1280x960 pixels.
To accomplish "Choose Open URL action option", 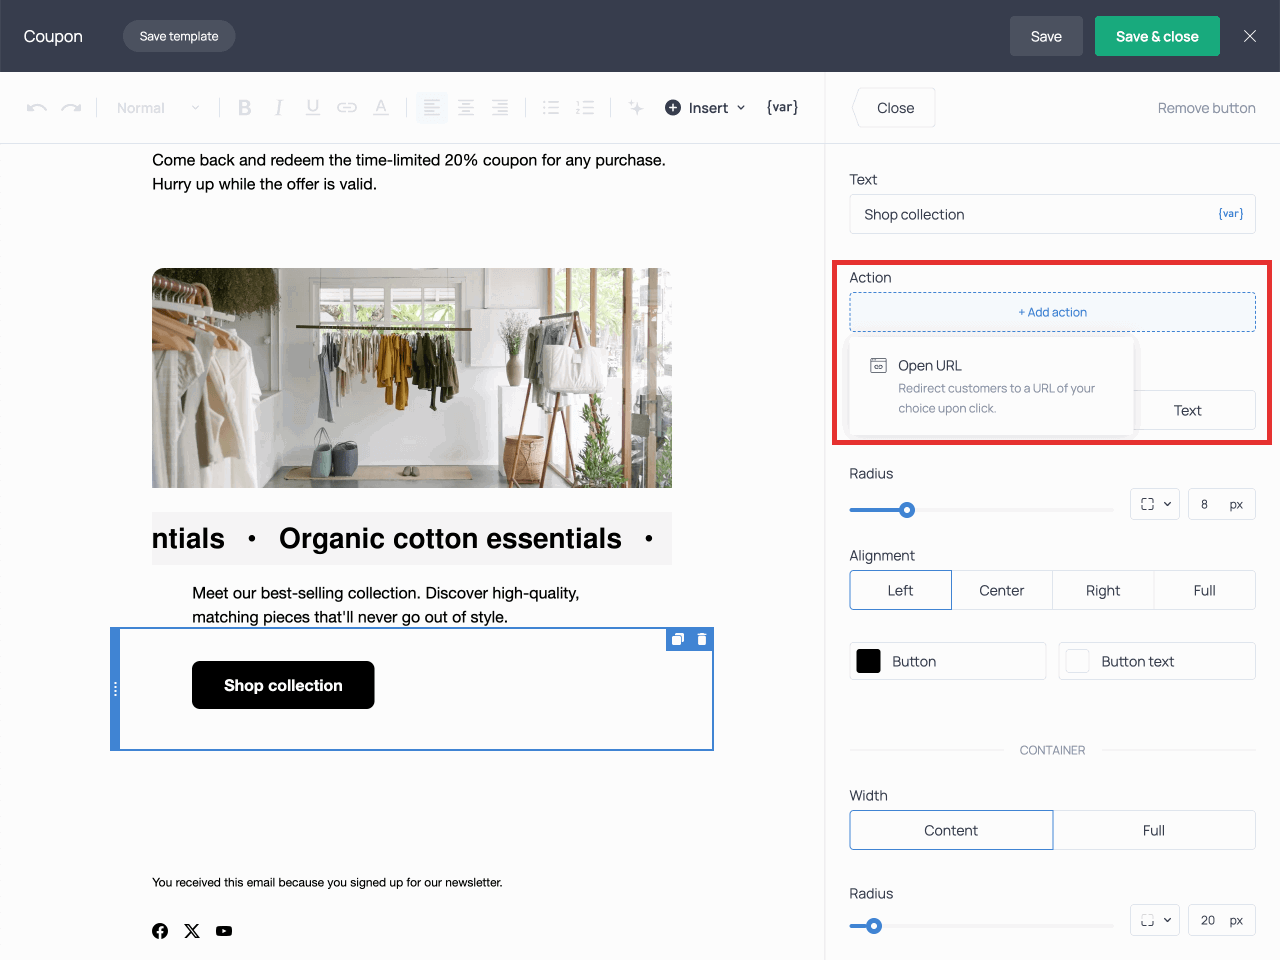I will click(x=990, y=386).
